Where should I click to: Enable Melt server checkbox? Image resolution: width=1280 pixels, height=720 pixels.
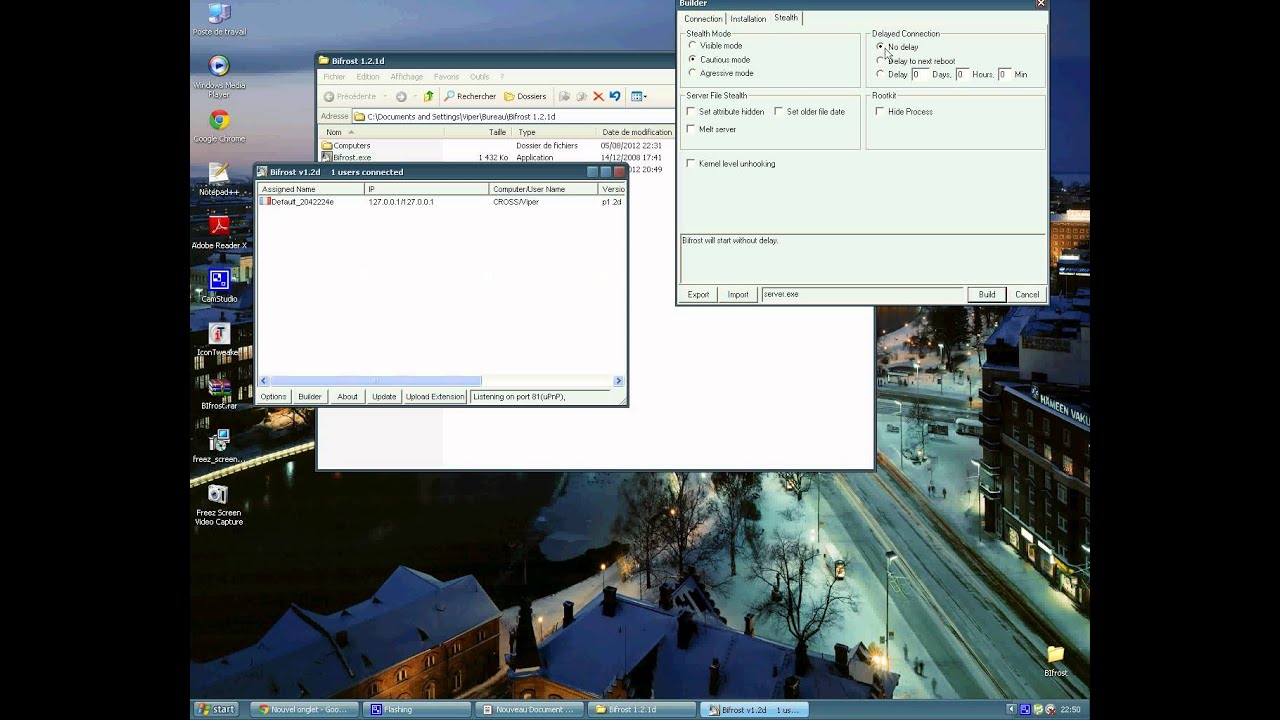point(691,129)
